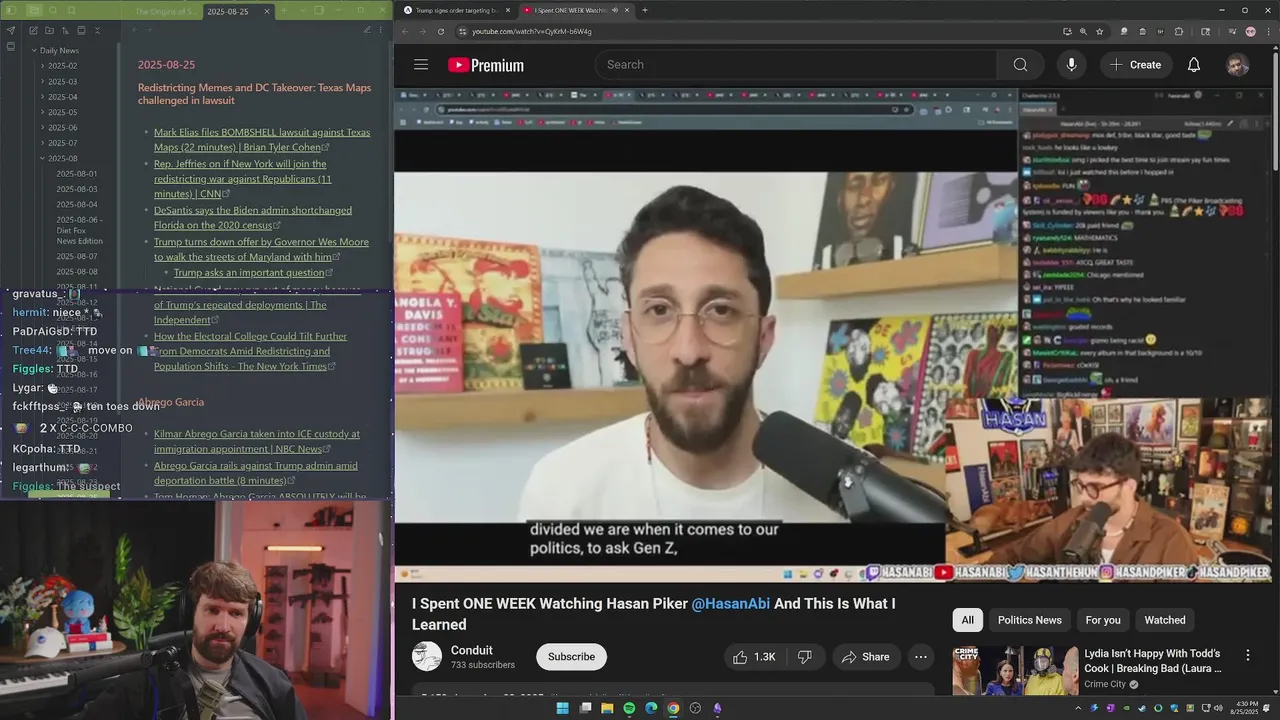The image size is (1280, 720).
Task: Select the All filter chip
Action: (x=967, y=620)
